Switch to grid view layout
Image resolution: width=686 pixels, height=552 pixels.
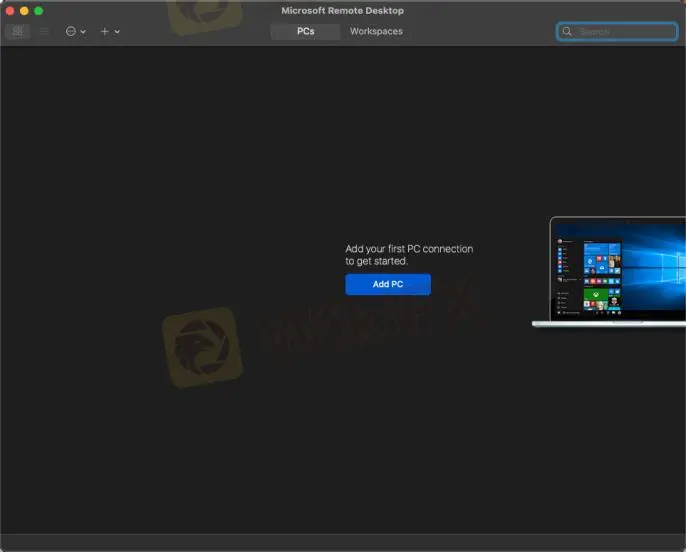point(17,32)
